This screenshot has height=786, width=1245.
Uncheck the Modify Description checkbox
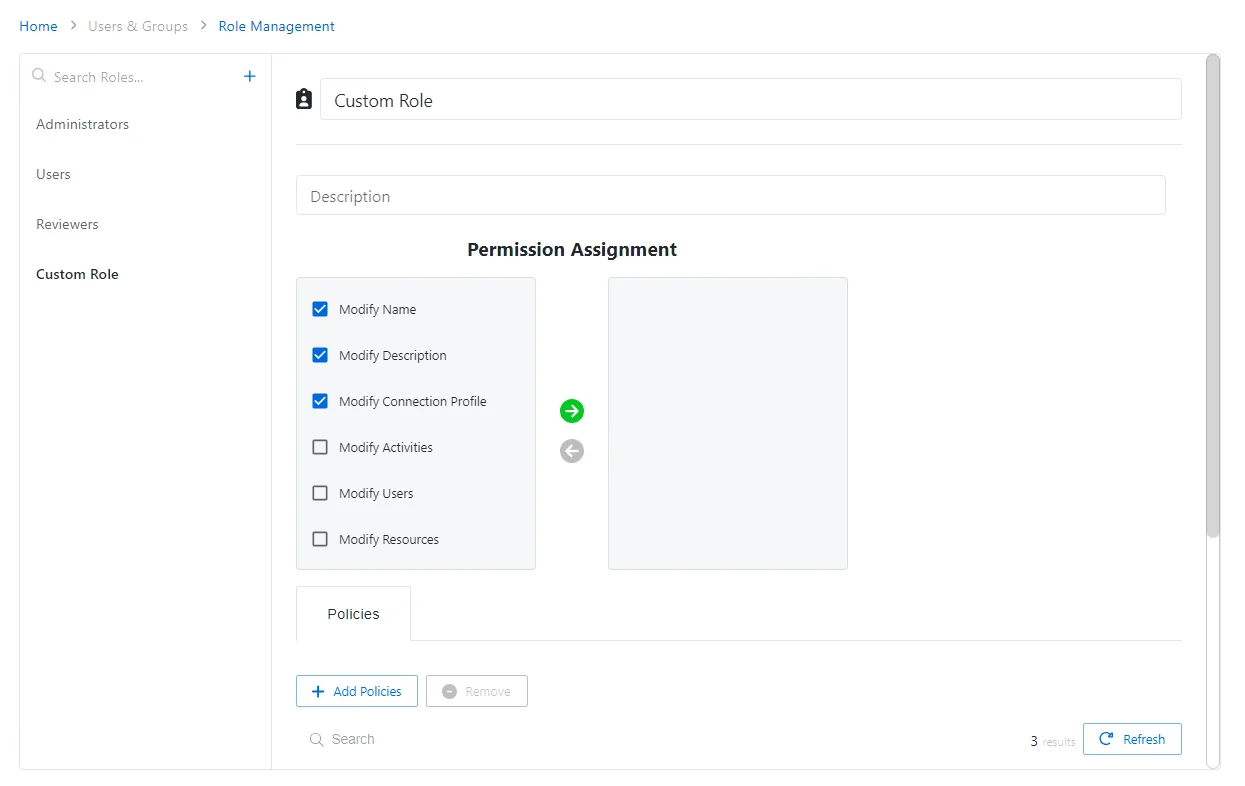click(x=320, y=355)
